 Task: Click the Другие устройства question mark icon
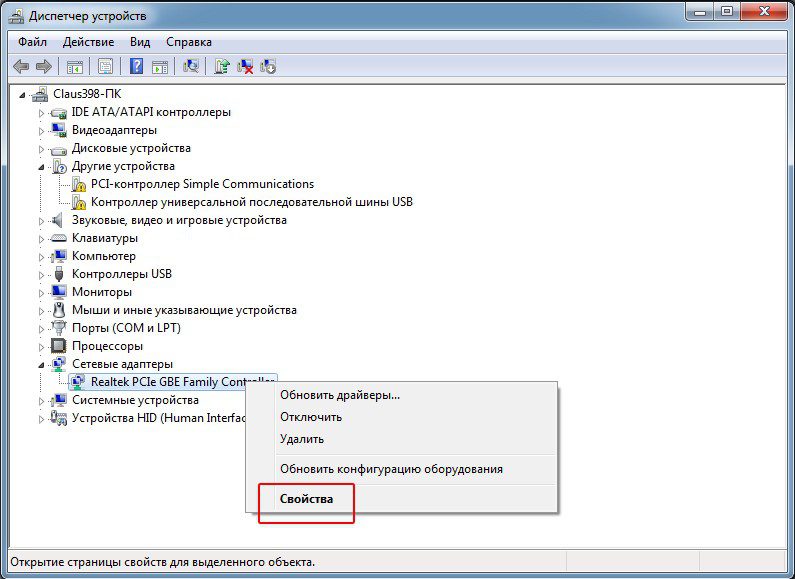click(x=59, y=166)
